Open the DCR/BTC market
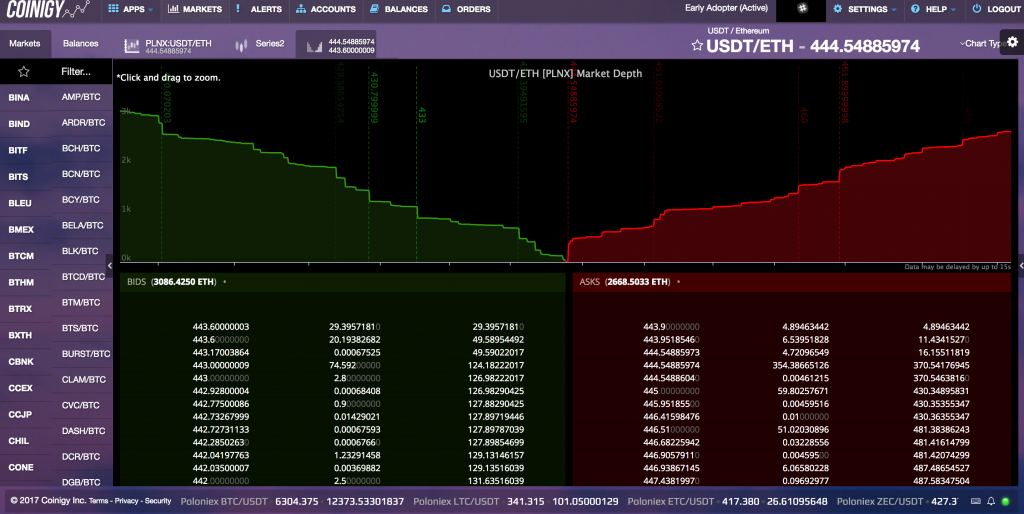 tap(81, 457)
